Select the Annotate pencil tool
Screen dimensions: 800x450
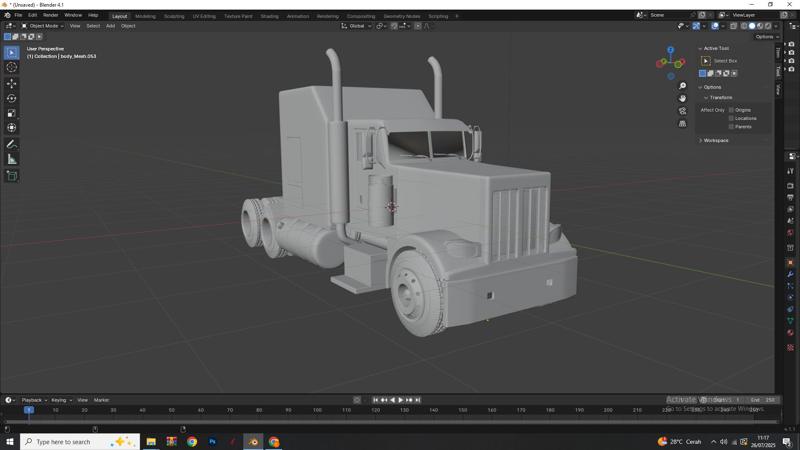coord(12,144)
